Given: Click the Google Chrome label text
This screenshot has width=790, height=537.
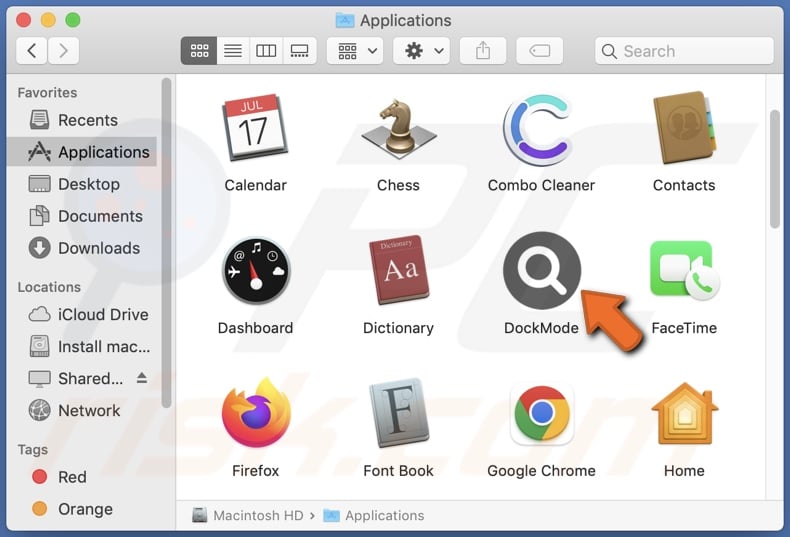Looking at the screenshot, I should click(x=542, y=471).
